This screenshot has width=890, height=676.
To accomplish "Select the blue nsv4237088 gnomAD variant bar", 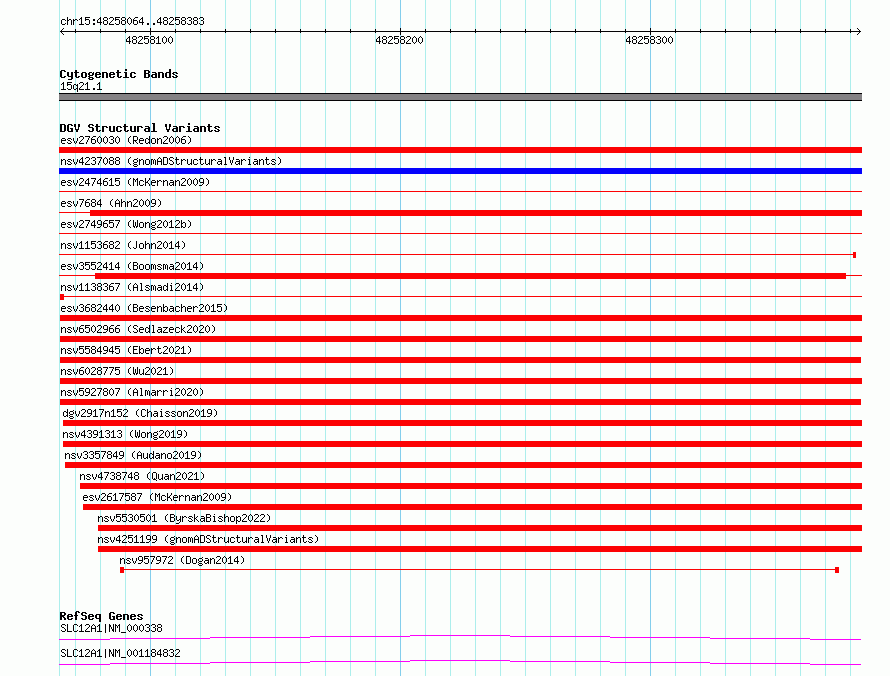I will (x=460, y=171).
